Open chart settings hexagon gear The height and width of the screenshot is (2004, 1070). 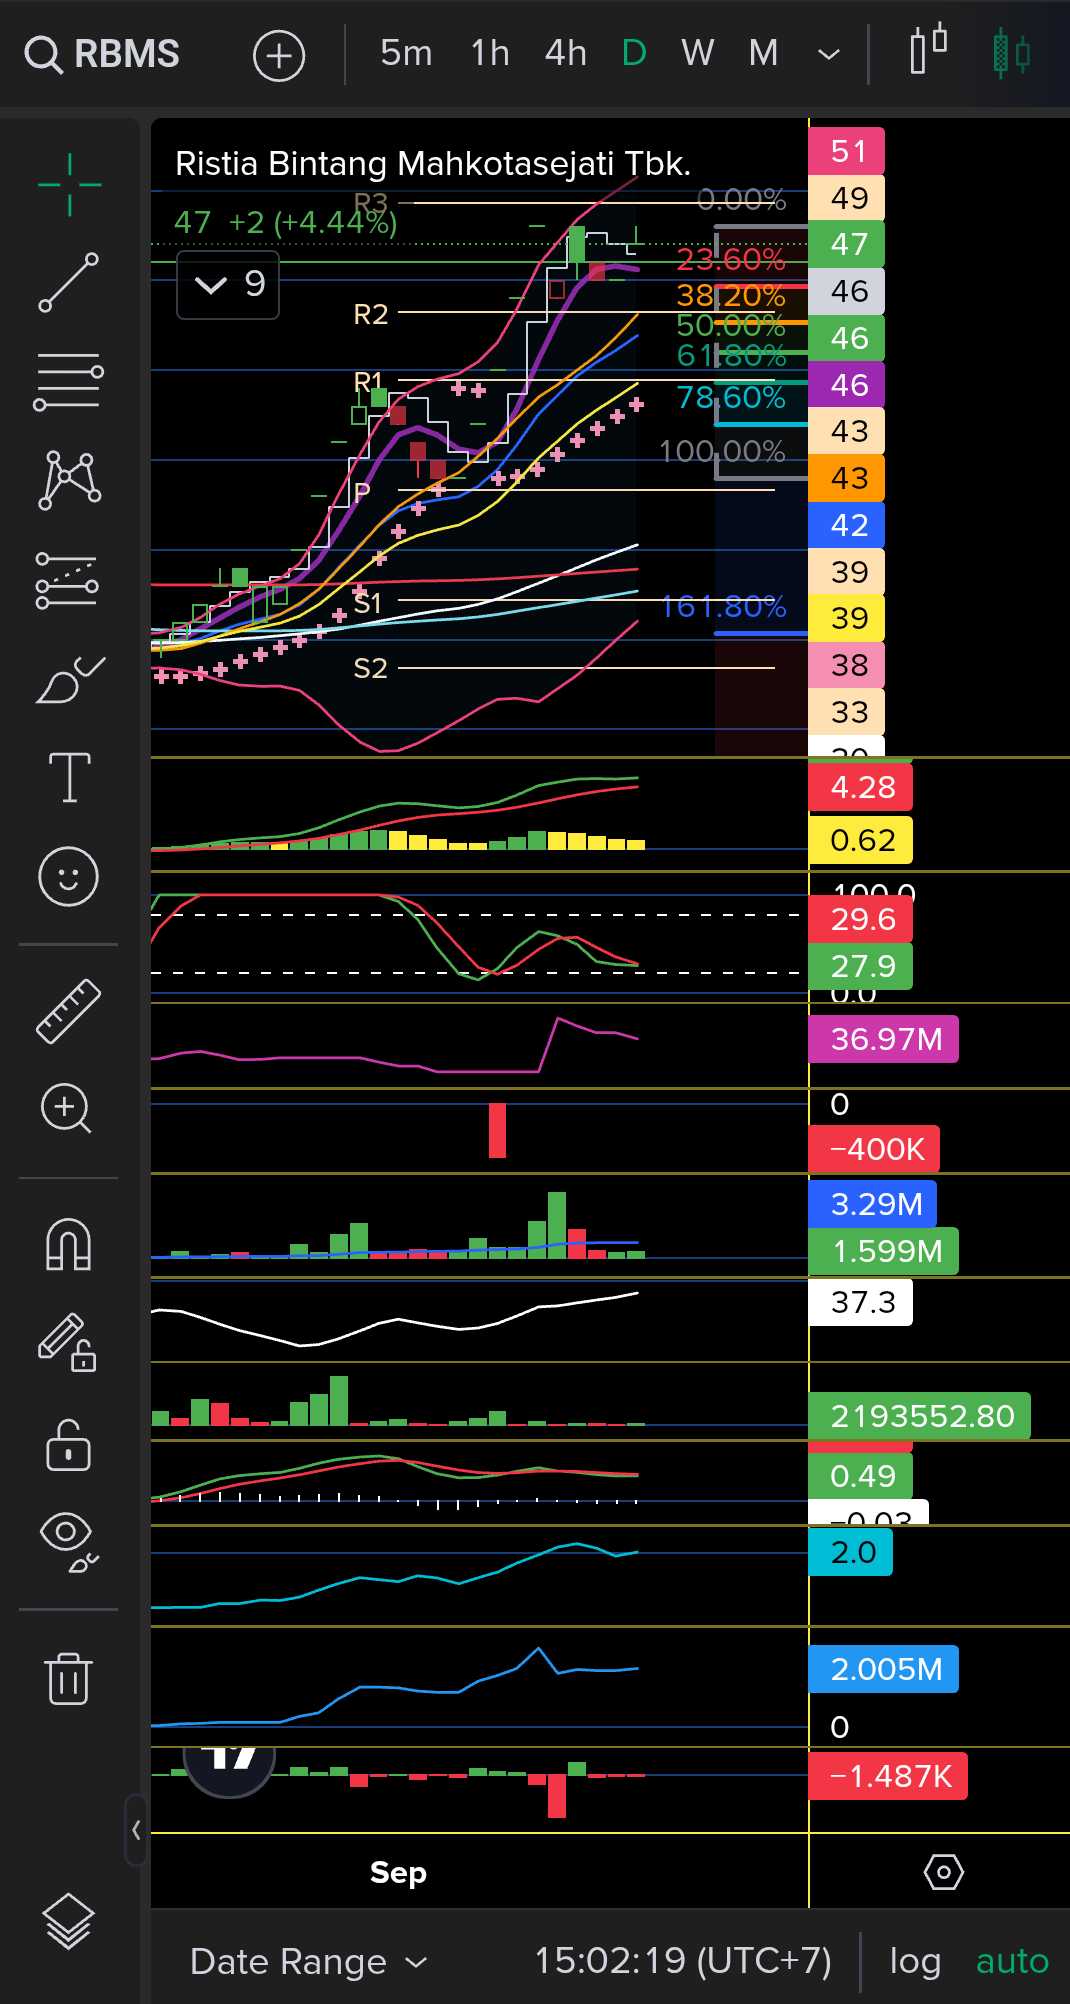(943, 1872)
